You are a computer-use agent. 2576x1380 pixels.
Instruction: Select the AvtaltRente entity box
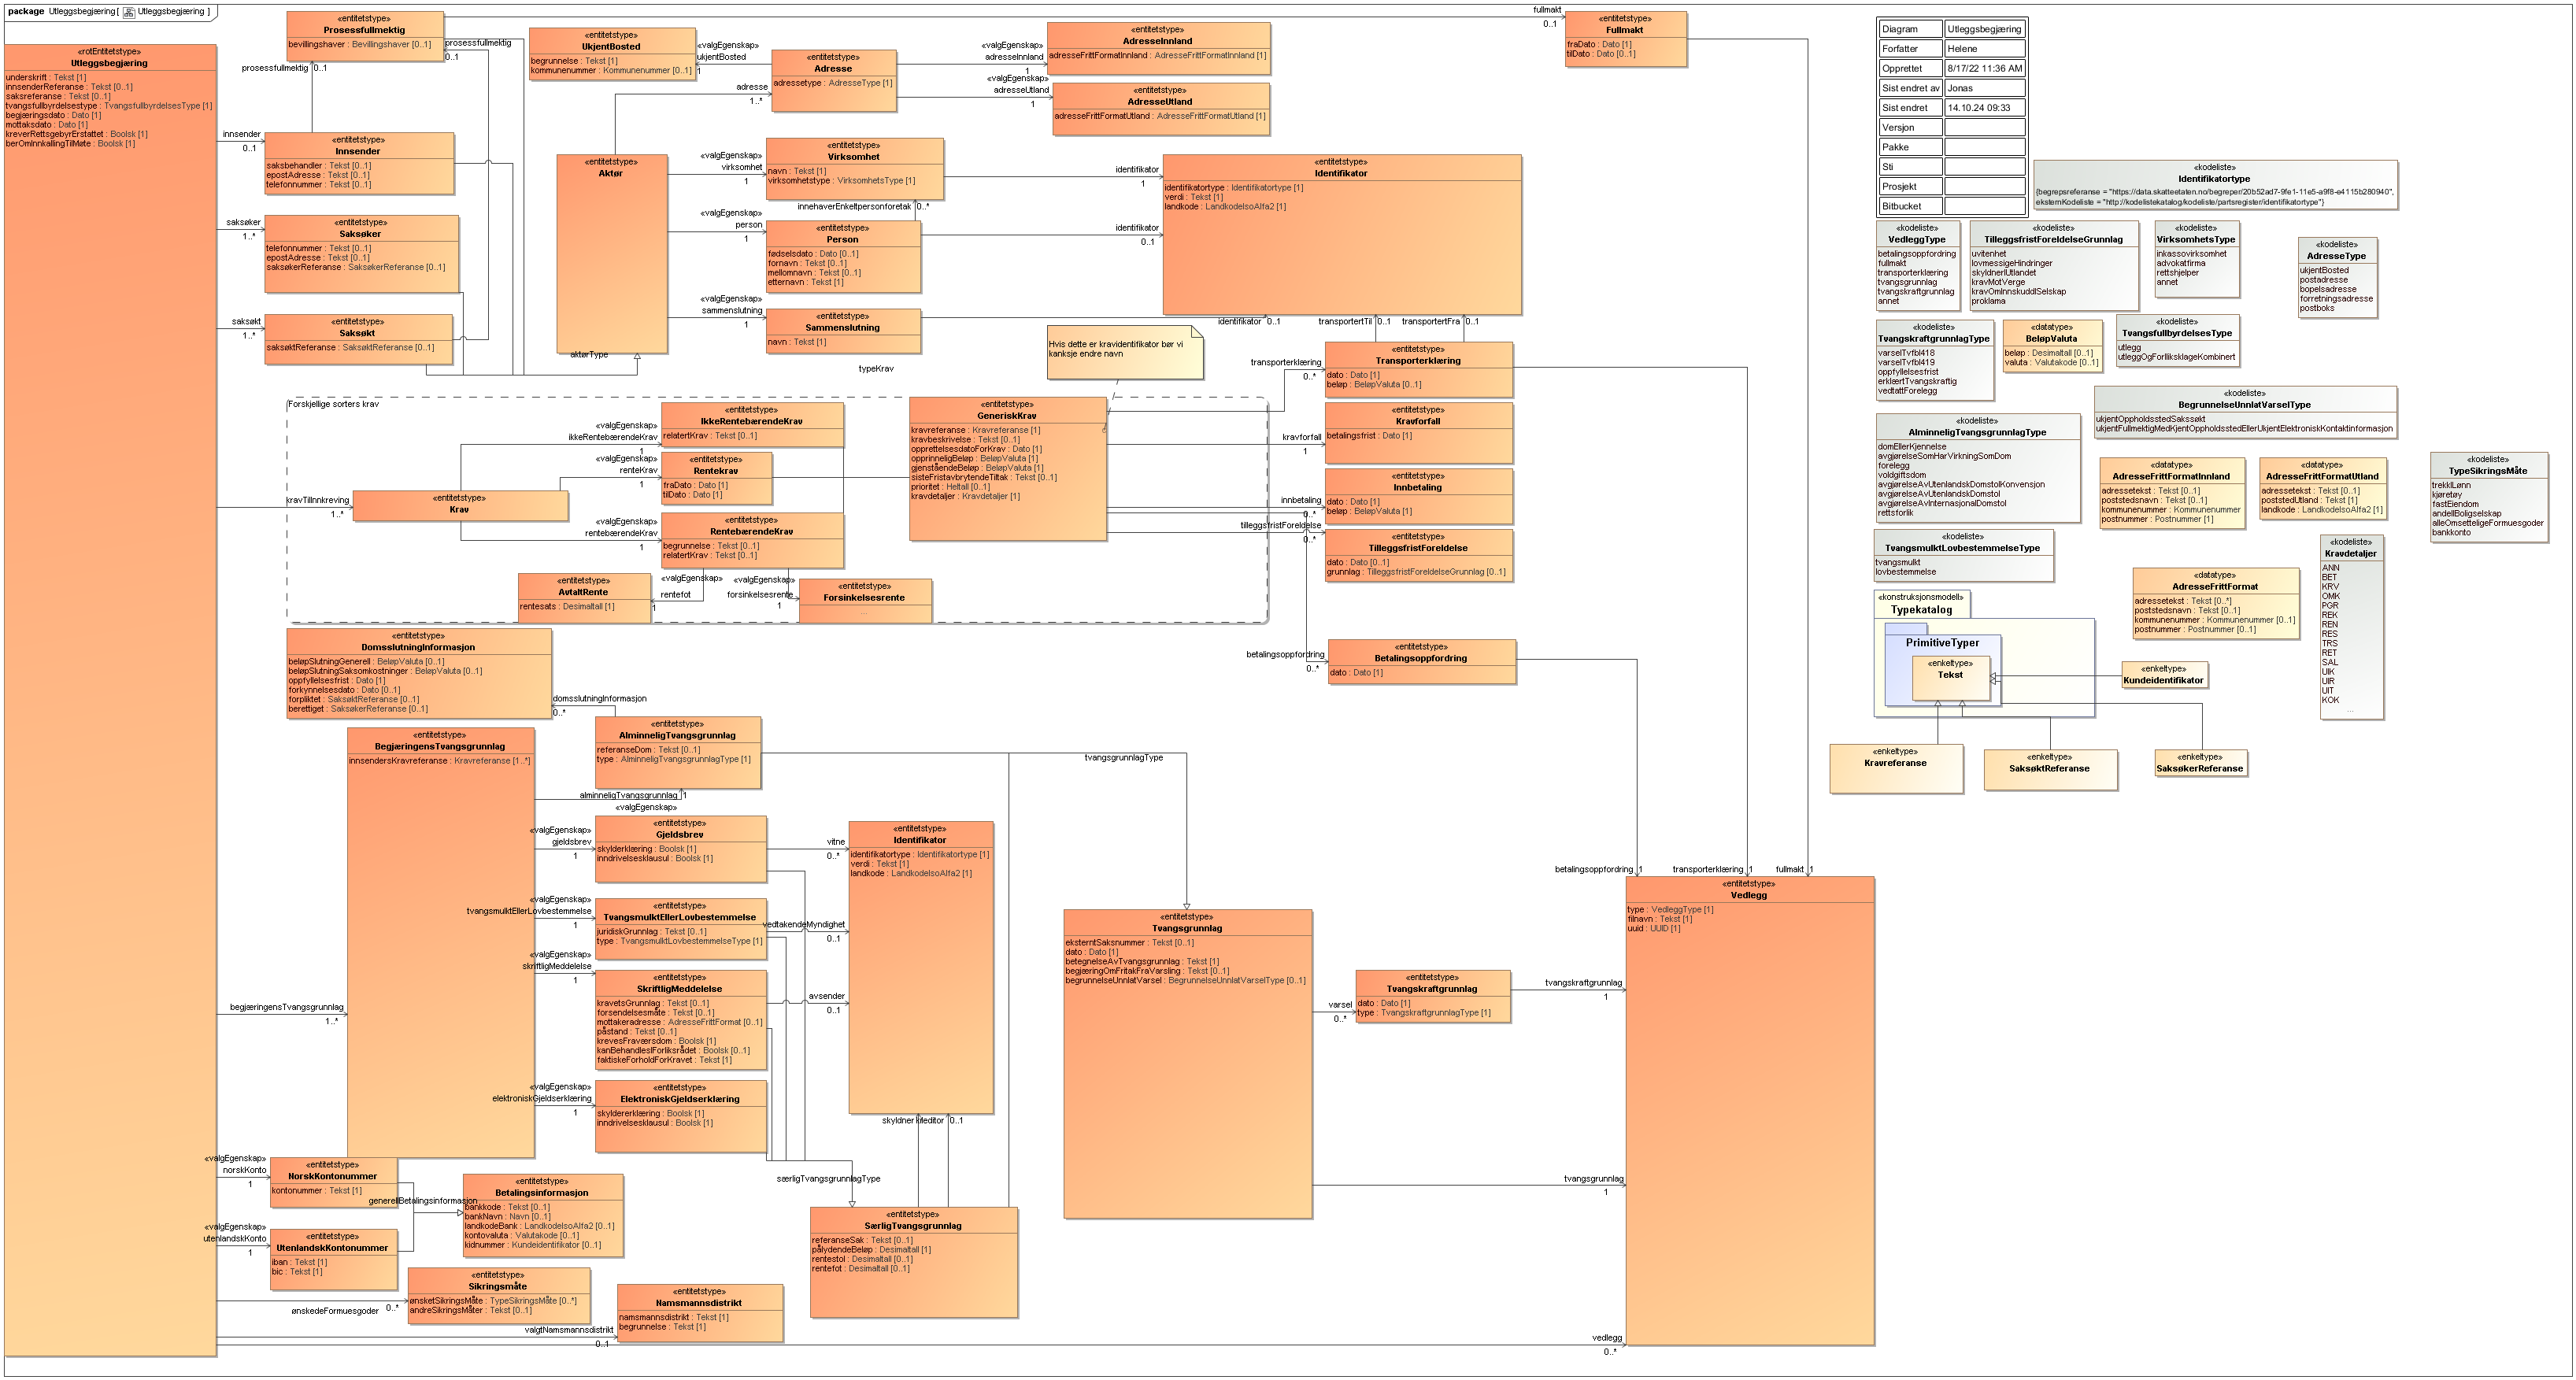584,598
